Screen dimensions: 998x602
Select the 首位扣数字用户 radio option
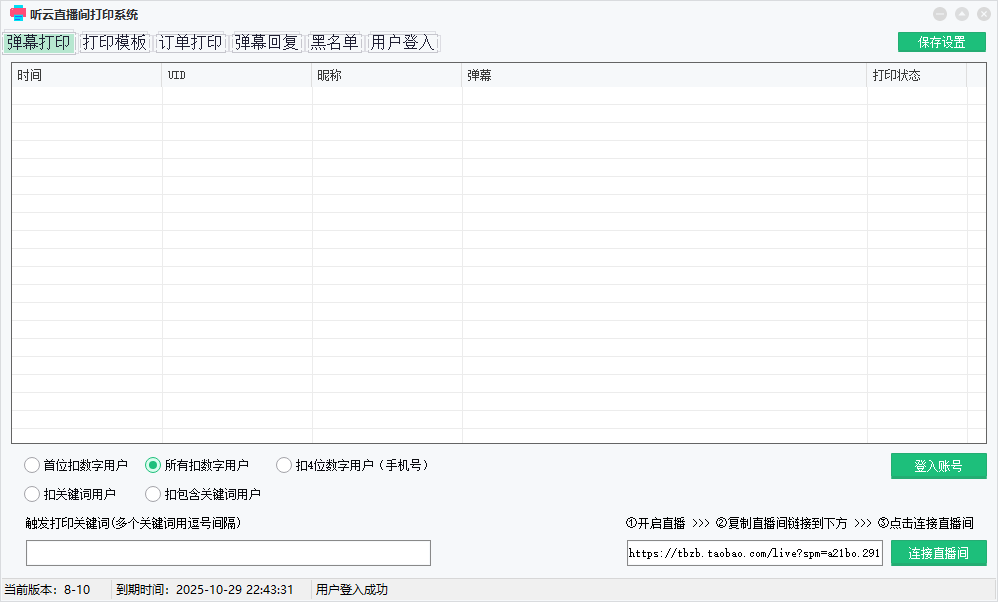pyautogui.click(x=33, y=465)
